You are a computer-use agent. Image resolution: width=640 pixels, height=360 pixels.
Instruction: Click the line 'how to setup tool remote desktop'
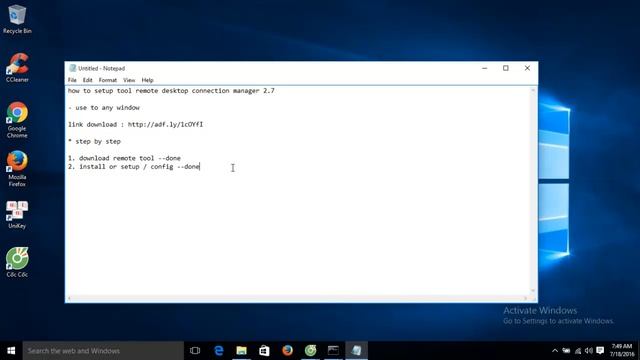pos(171,91)
